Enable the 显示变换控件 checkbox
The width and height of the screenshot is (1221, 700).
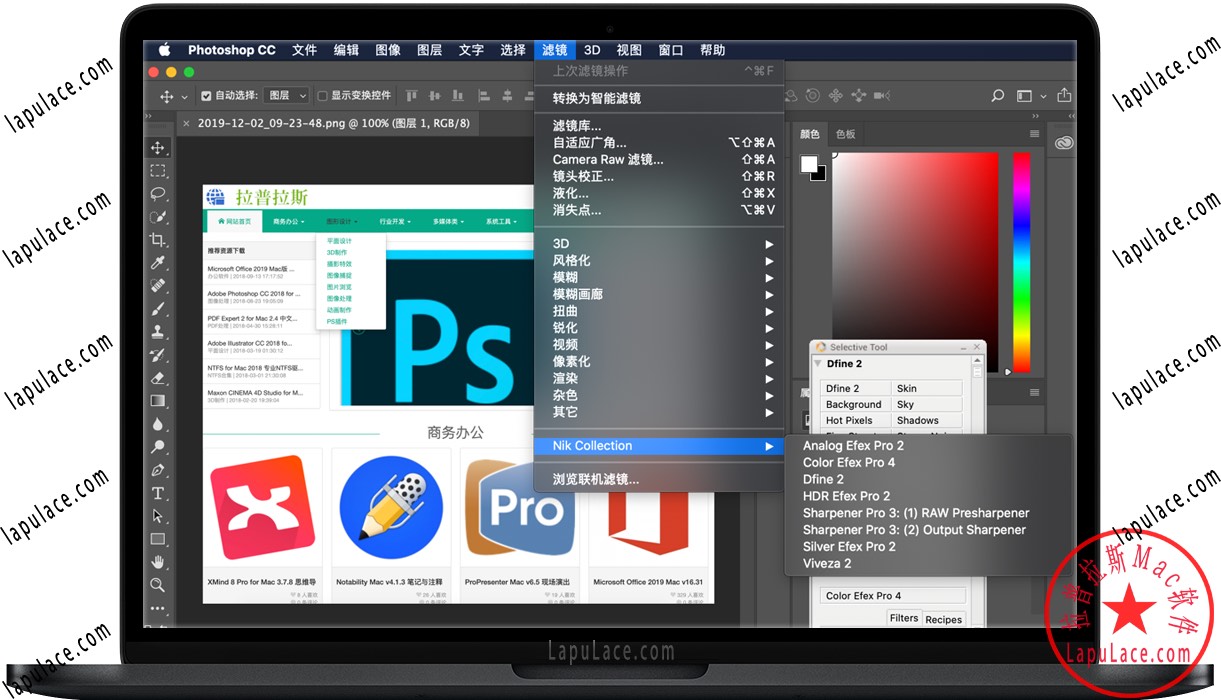320,95
